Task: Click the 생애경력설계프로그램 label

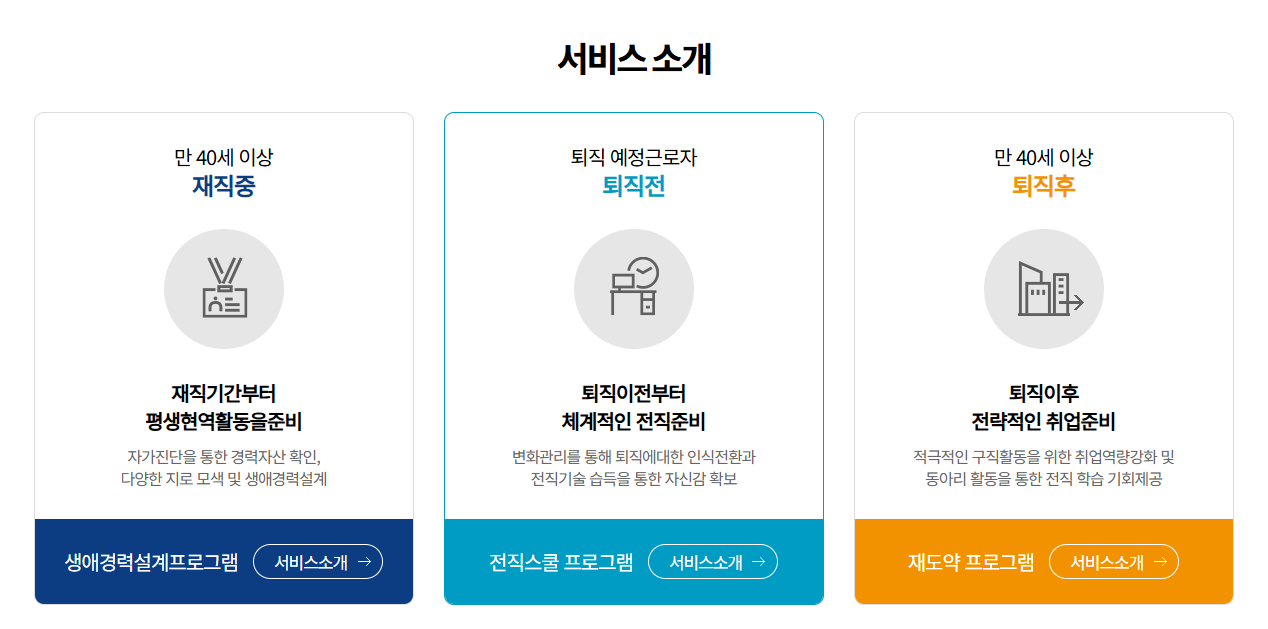Action: pos(151,562)
